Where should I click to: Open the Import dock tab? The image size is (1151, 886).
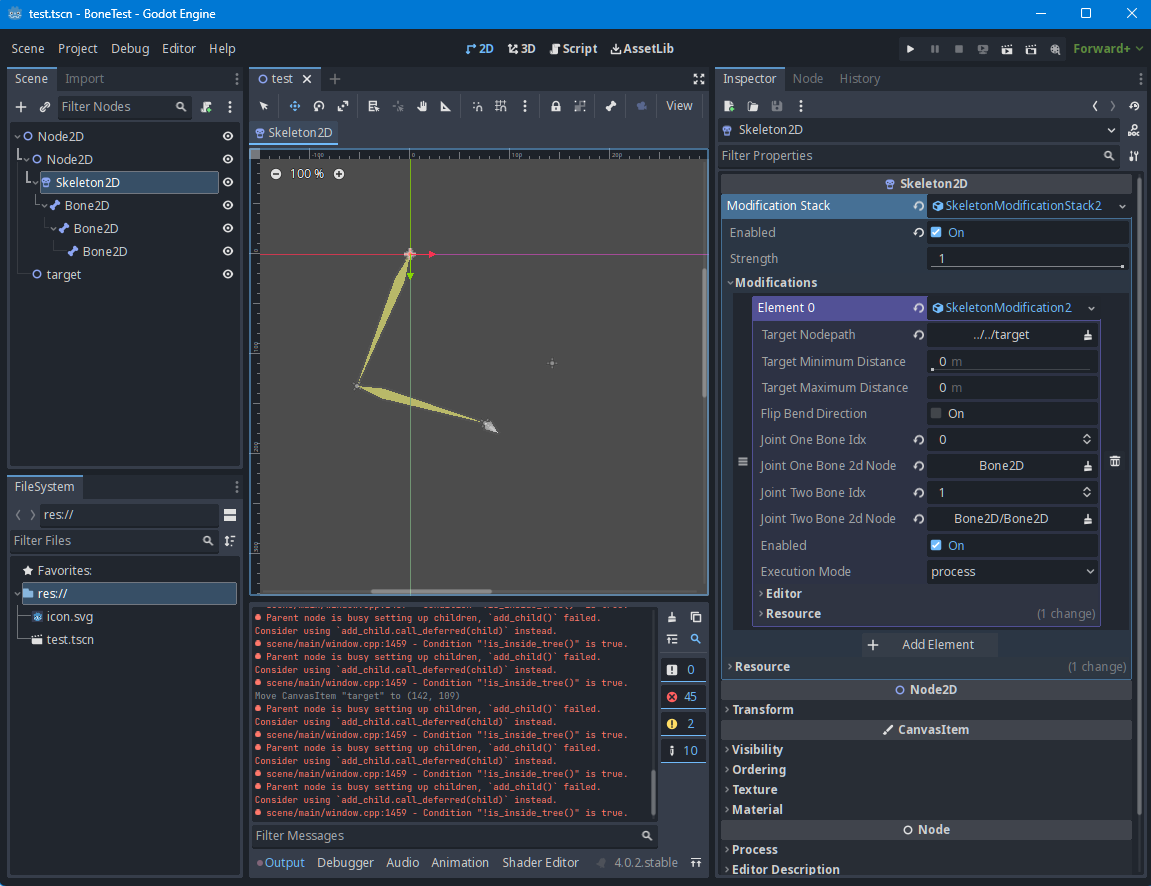(84, 79)
